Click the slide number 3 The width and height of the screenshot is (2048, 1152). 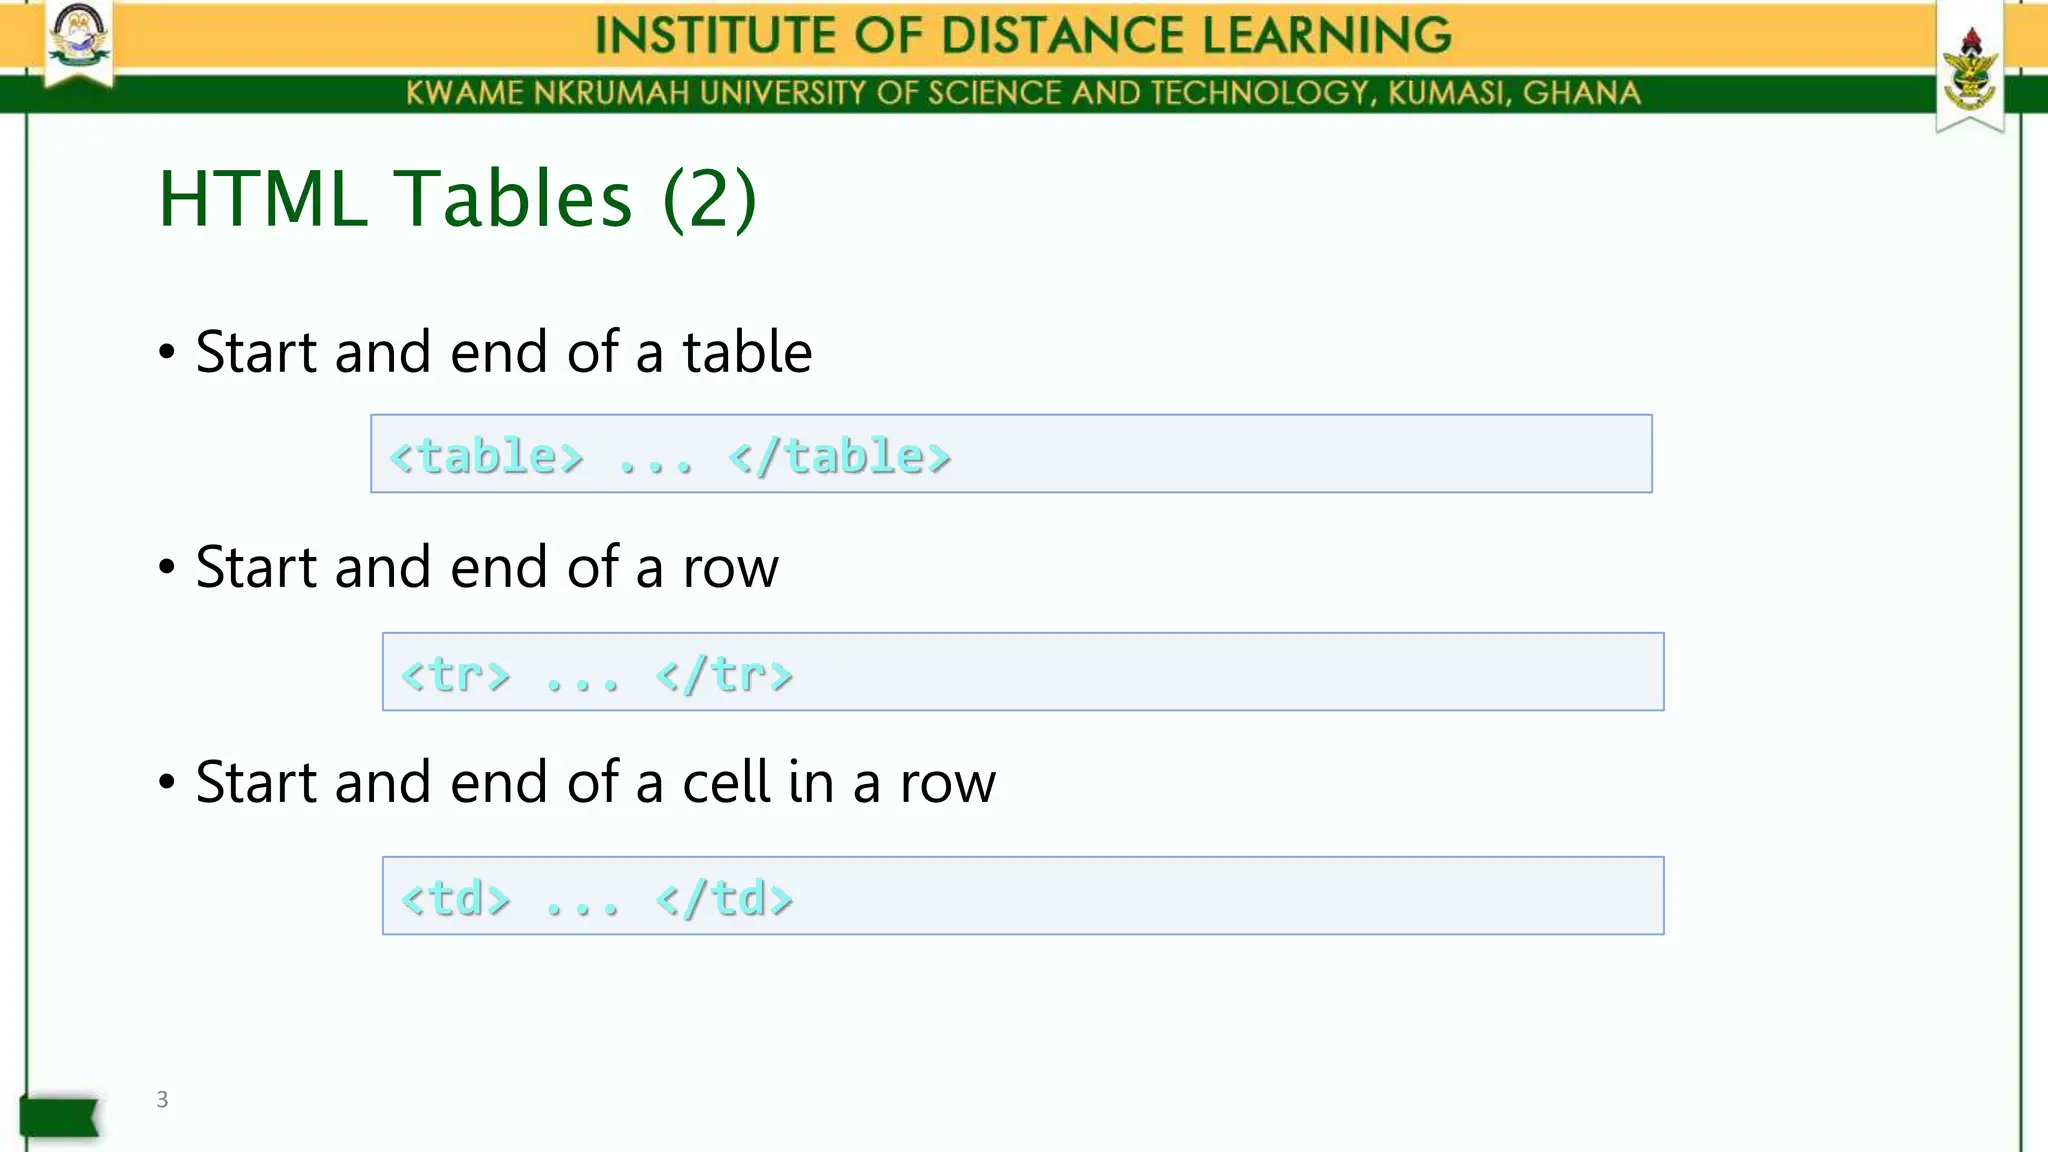point(162,1100)
